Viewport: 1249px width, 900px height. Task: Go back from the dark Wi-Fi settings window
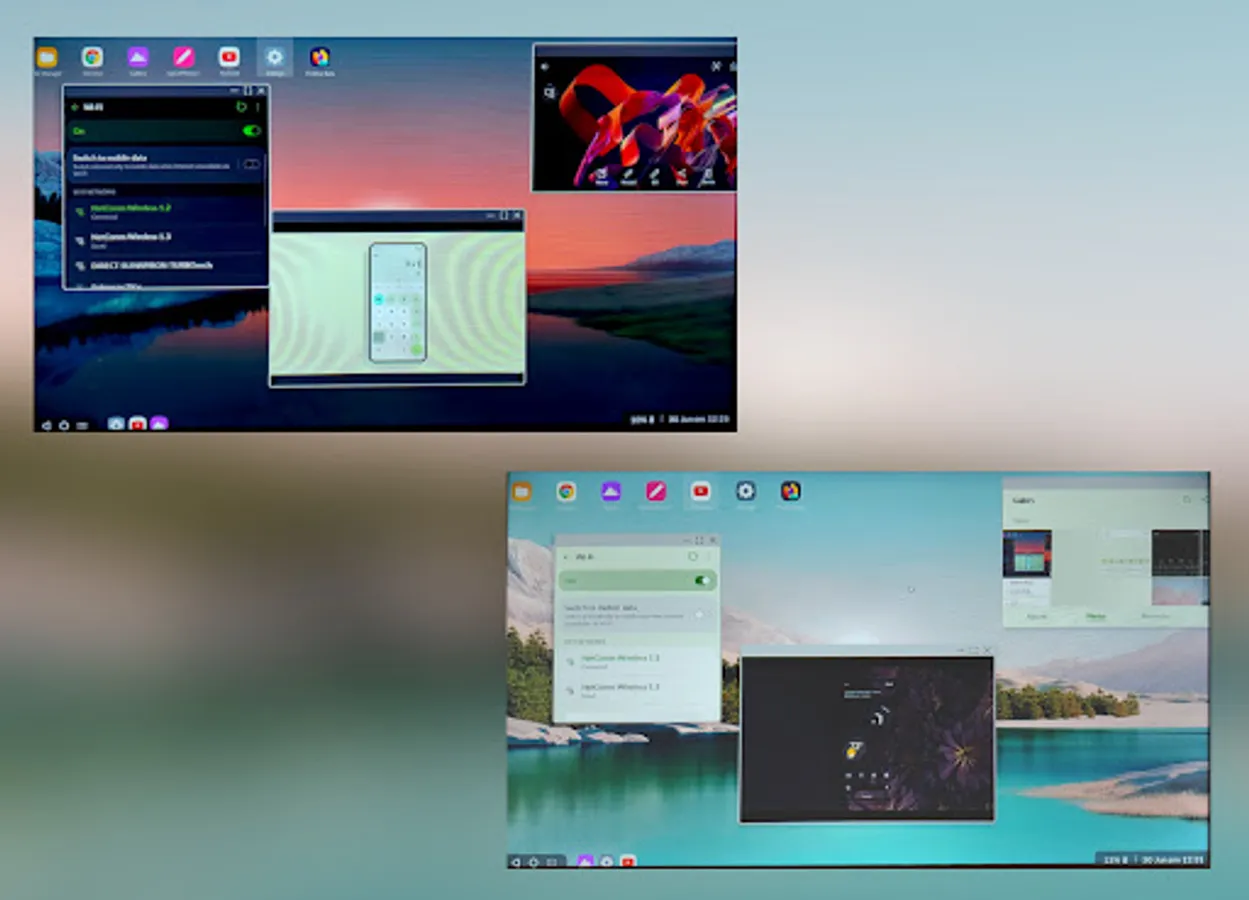point(74,106)
